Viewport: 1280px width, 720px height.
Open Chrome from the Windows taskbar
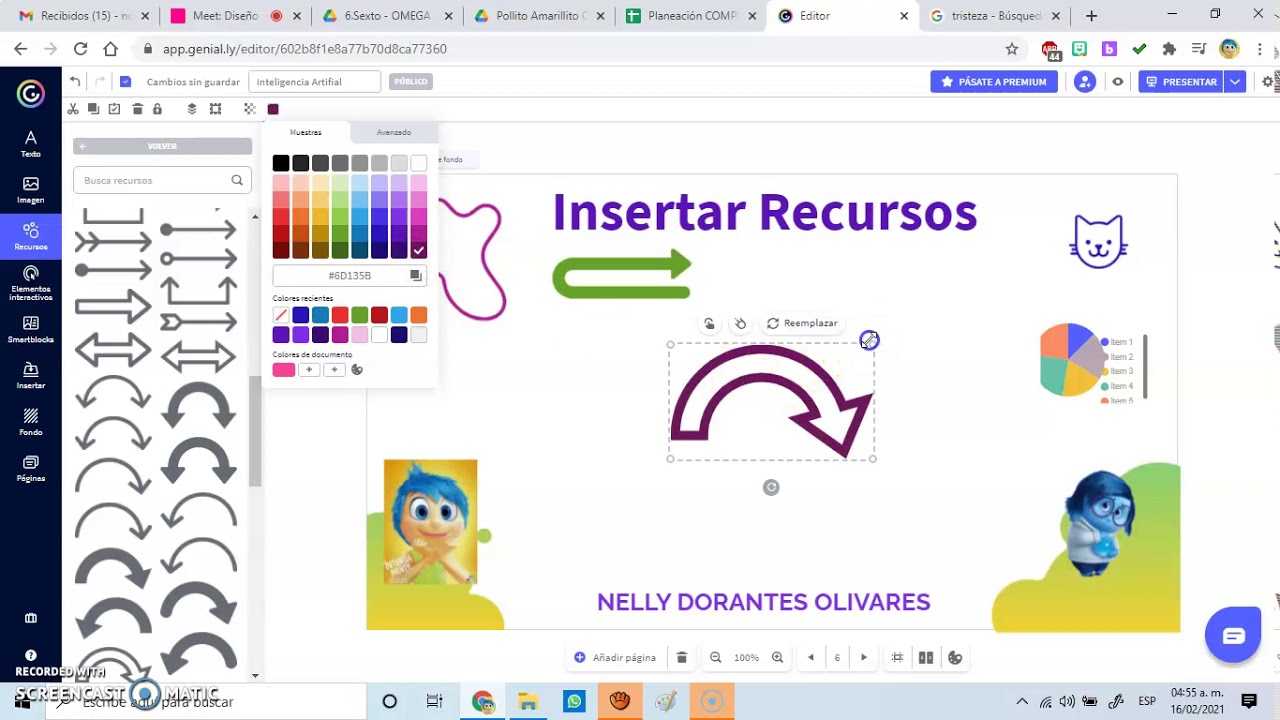[483, 701]
